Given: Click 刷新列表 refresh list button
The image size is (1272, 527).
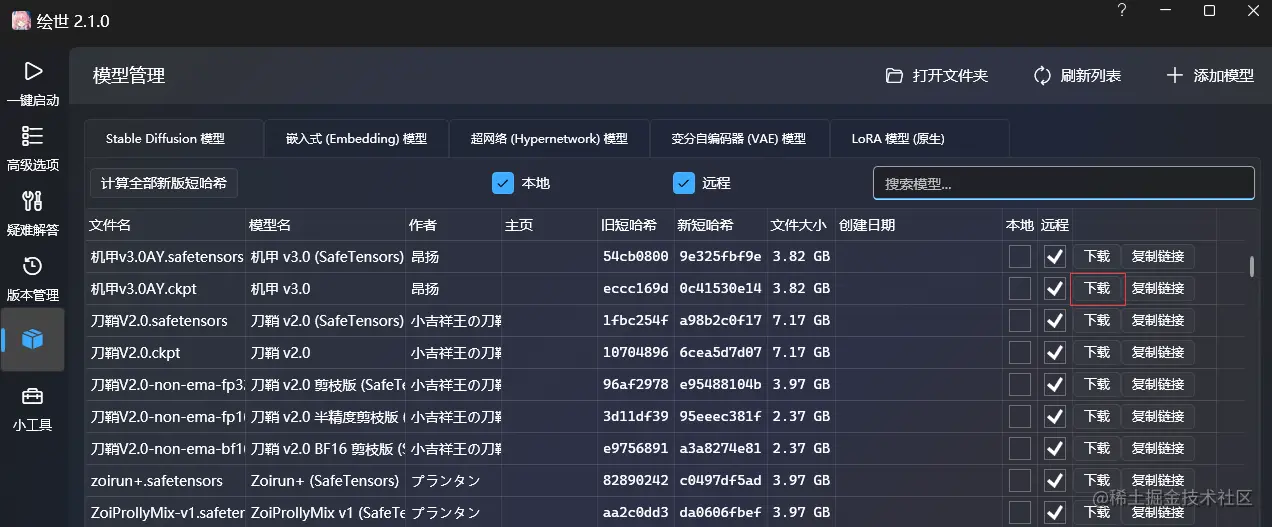Looking at the screenshot, I should 1077,76.
